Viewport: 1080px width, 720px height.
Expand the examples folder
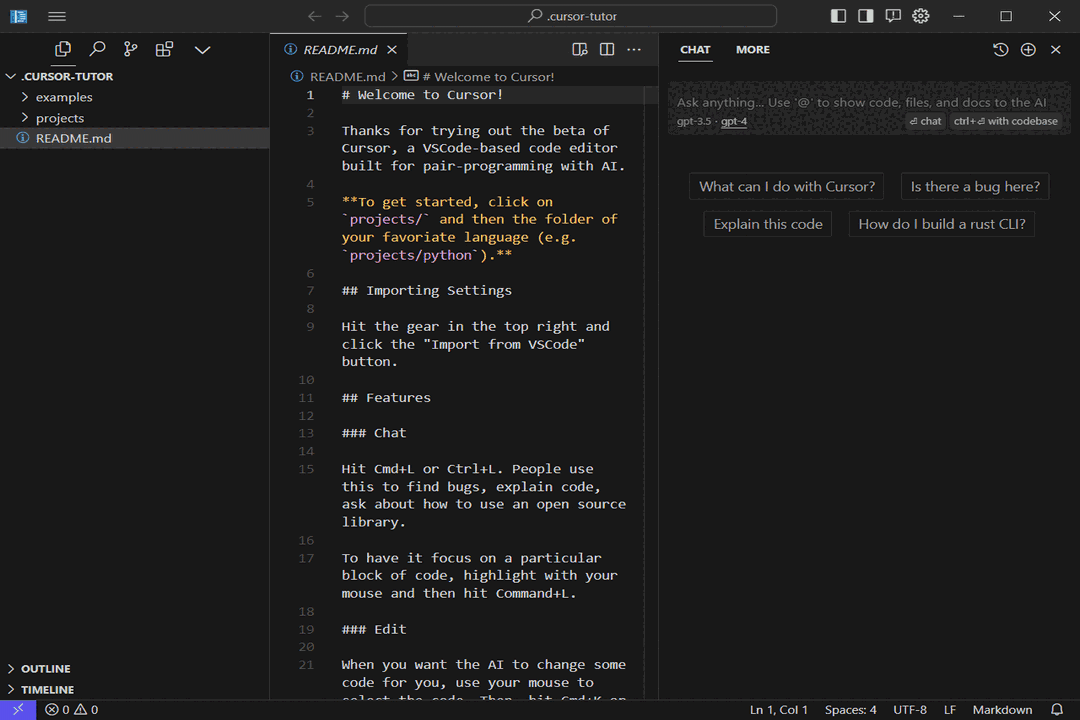[x=64, y=97]
